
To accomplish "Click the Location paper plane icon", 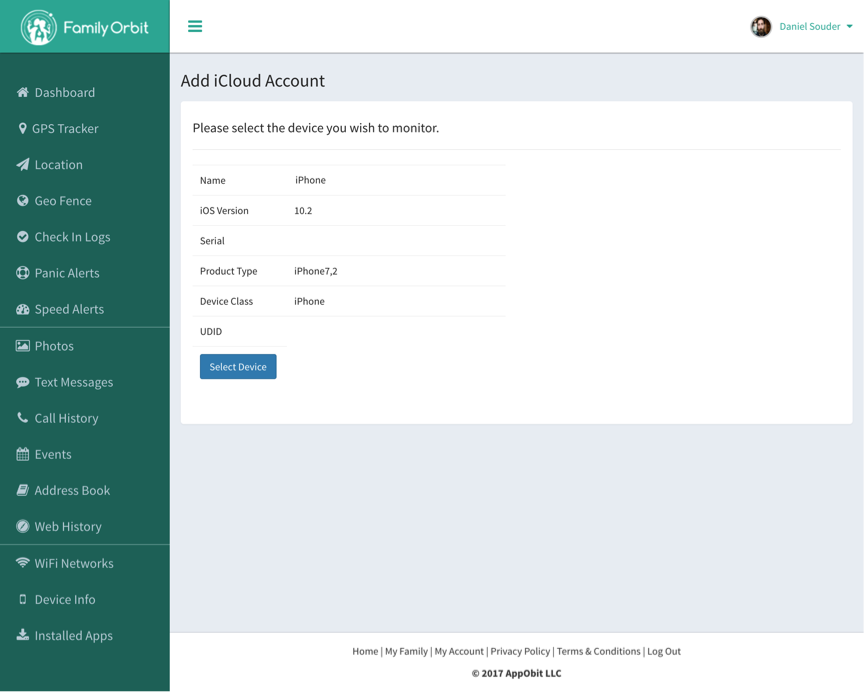I will (23, 164).
